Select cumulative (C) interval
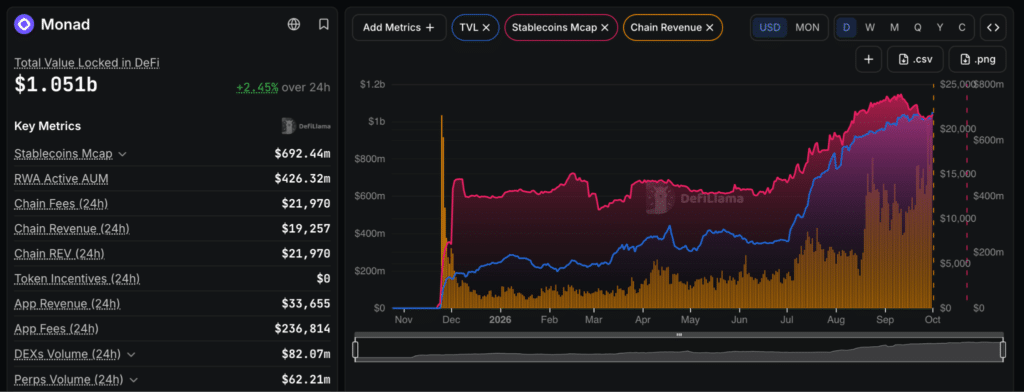This screenshot has width=1024, height=392. (x=961, y=27)
